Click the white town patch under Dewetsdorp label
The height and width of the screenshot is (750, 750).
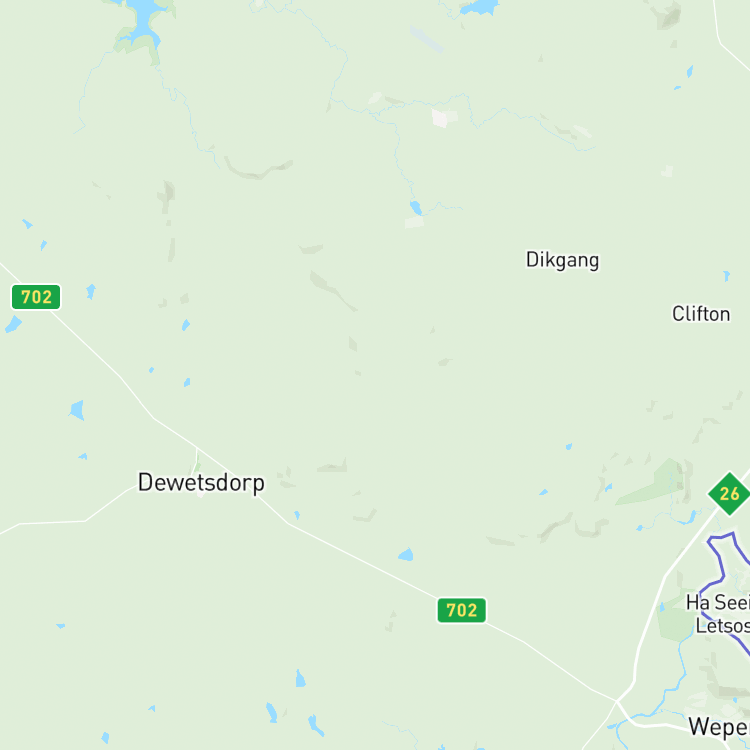pos(200,494)
